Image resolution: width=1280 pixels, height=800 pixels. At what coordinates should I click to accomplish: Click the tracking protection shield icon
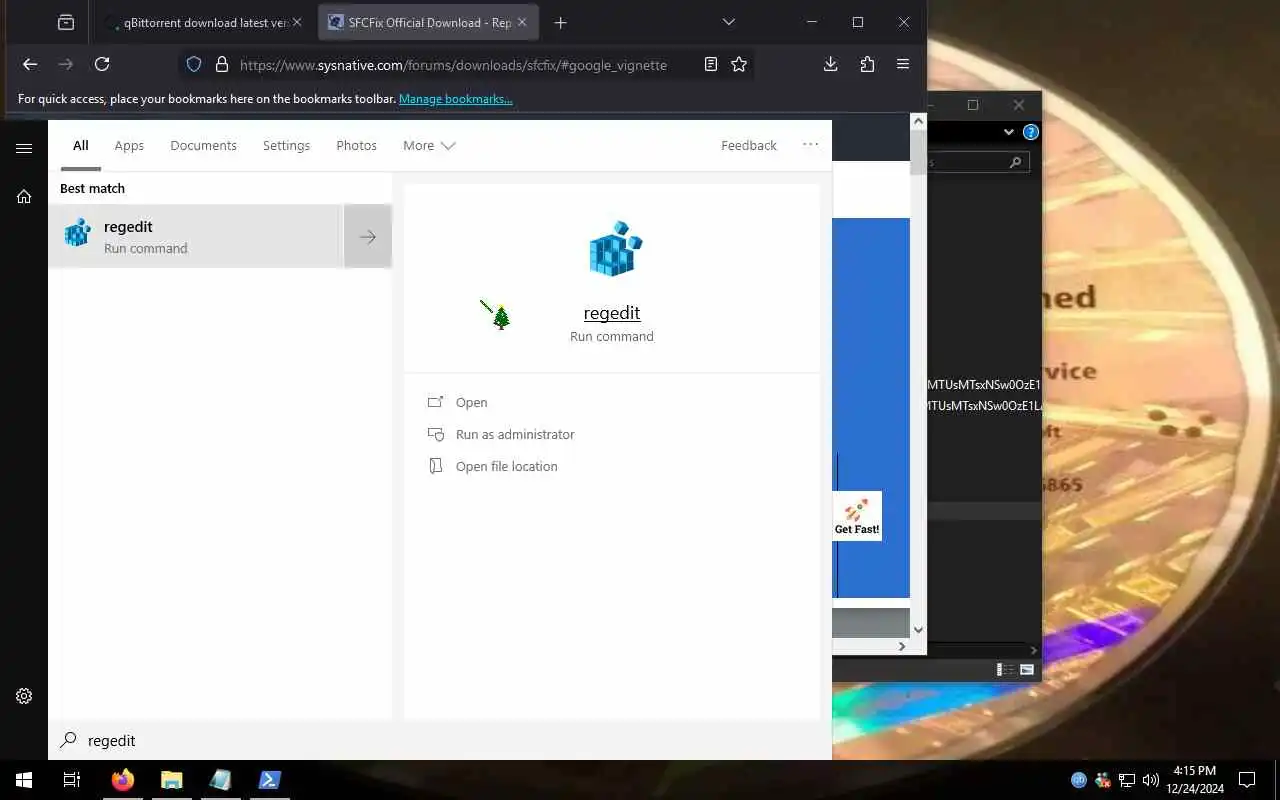(194, 64)
